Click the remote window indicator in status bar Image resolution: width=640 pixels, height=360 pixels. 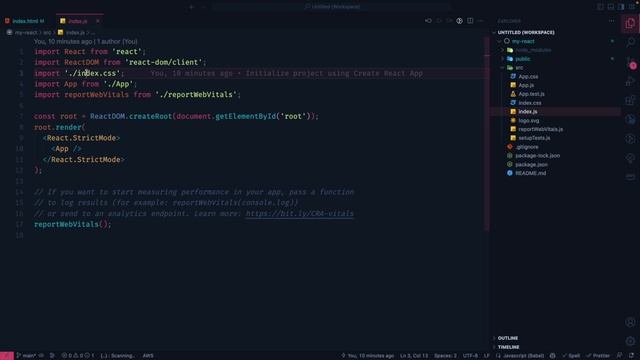click(x=7, y=356)
